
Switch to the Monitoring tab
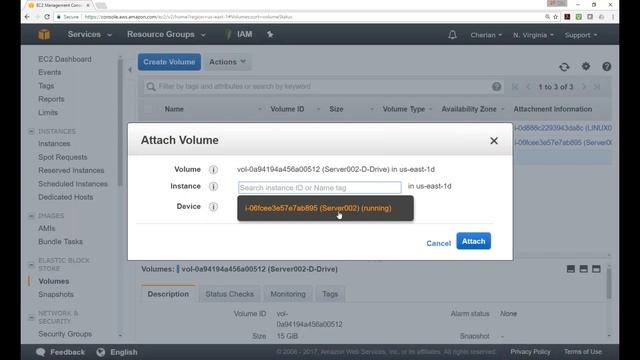point(288,294)
